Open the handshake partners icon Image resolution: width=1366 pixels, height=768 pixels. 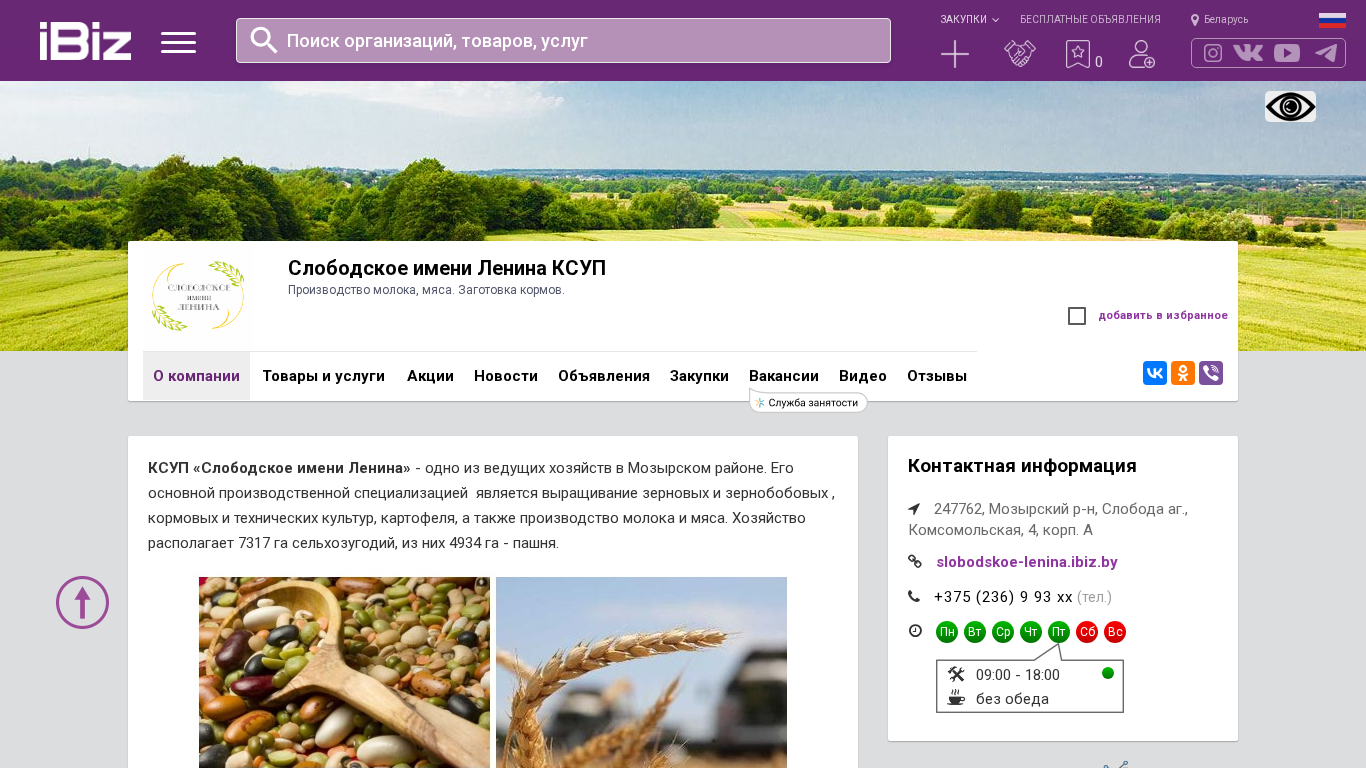pyautogui.click(x=1020, y=54)
